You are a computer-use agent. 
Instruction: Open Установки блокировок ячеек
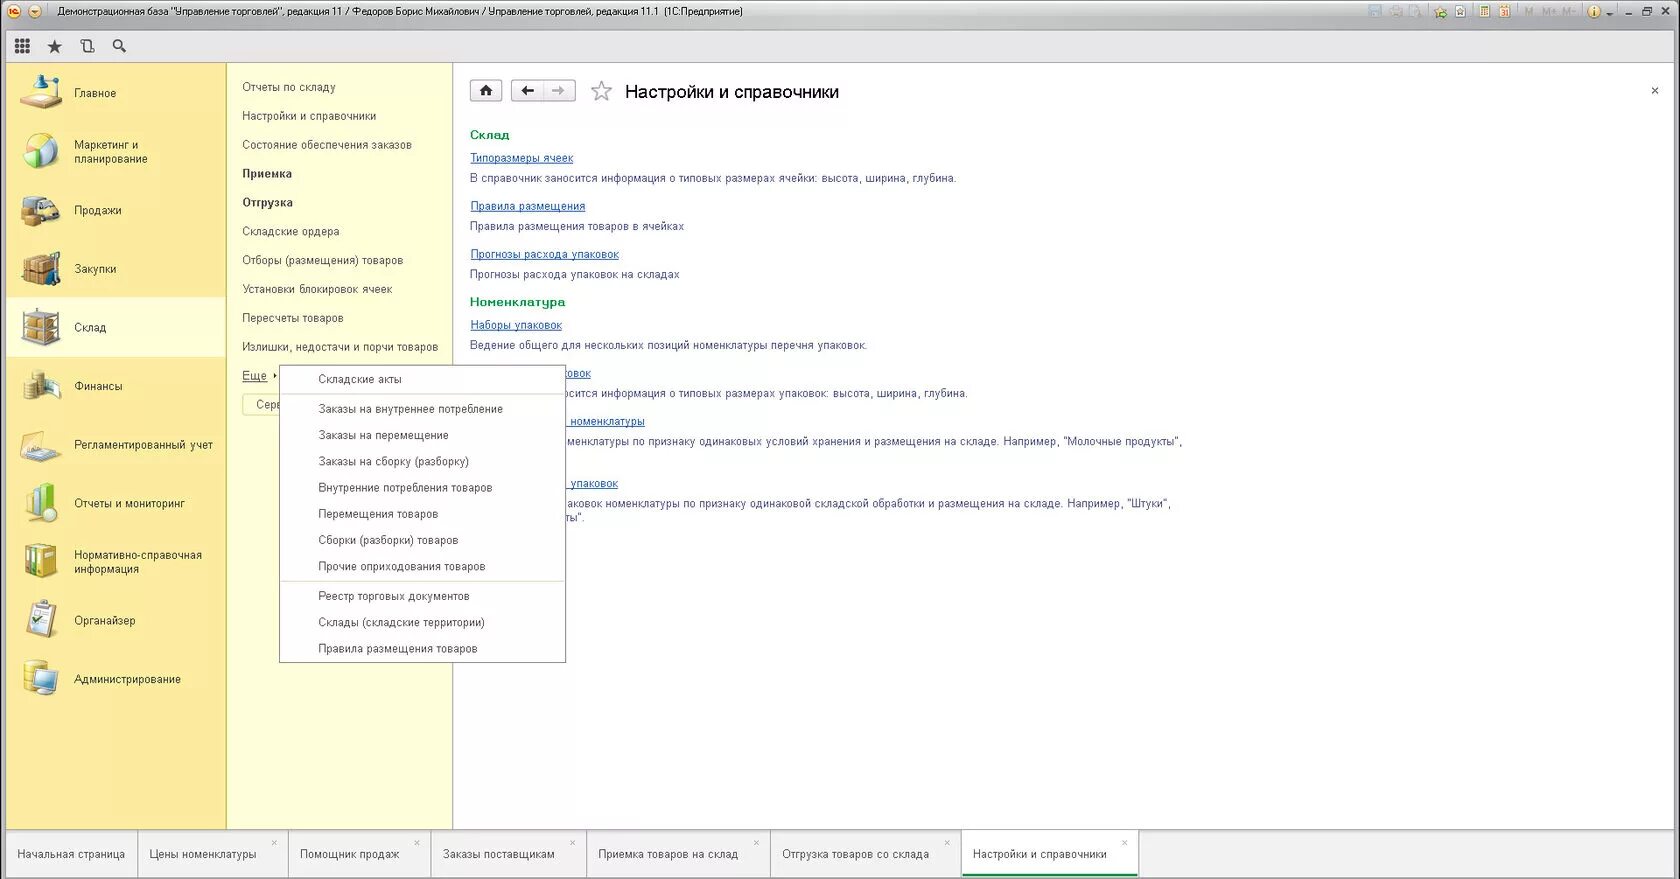pyautogui.click(x=317, y=289)
